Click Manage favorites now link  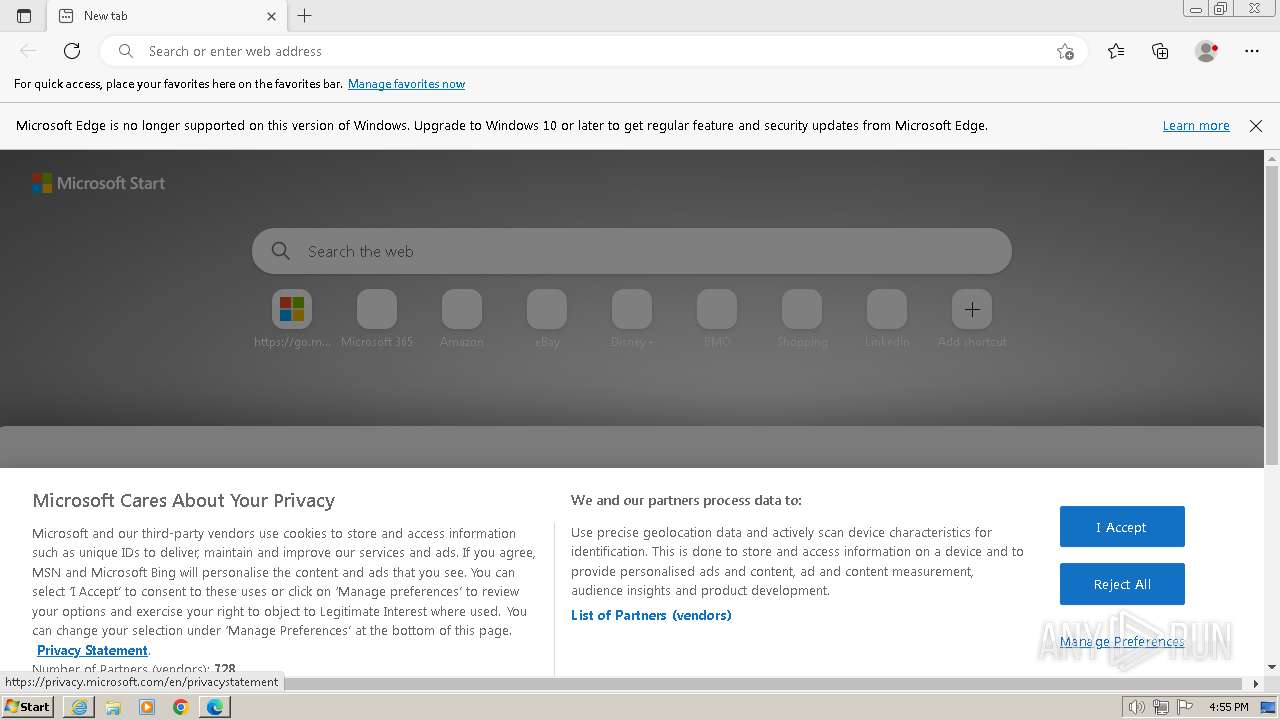pyautogui.click(x=406, y=84)
